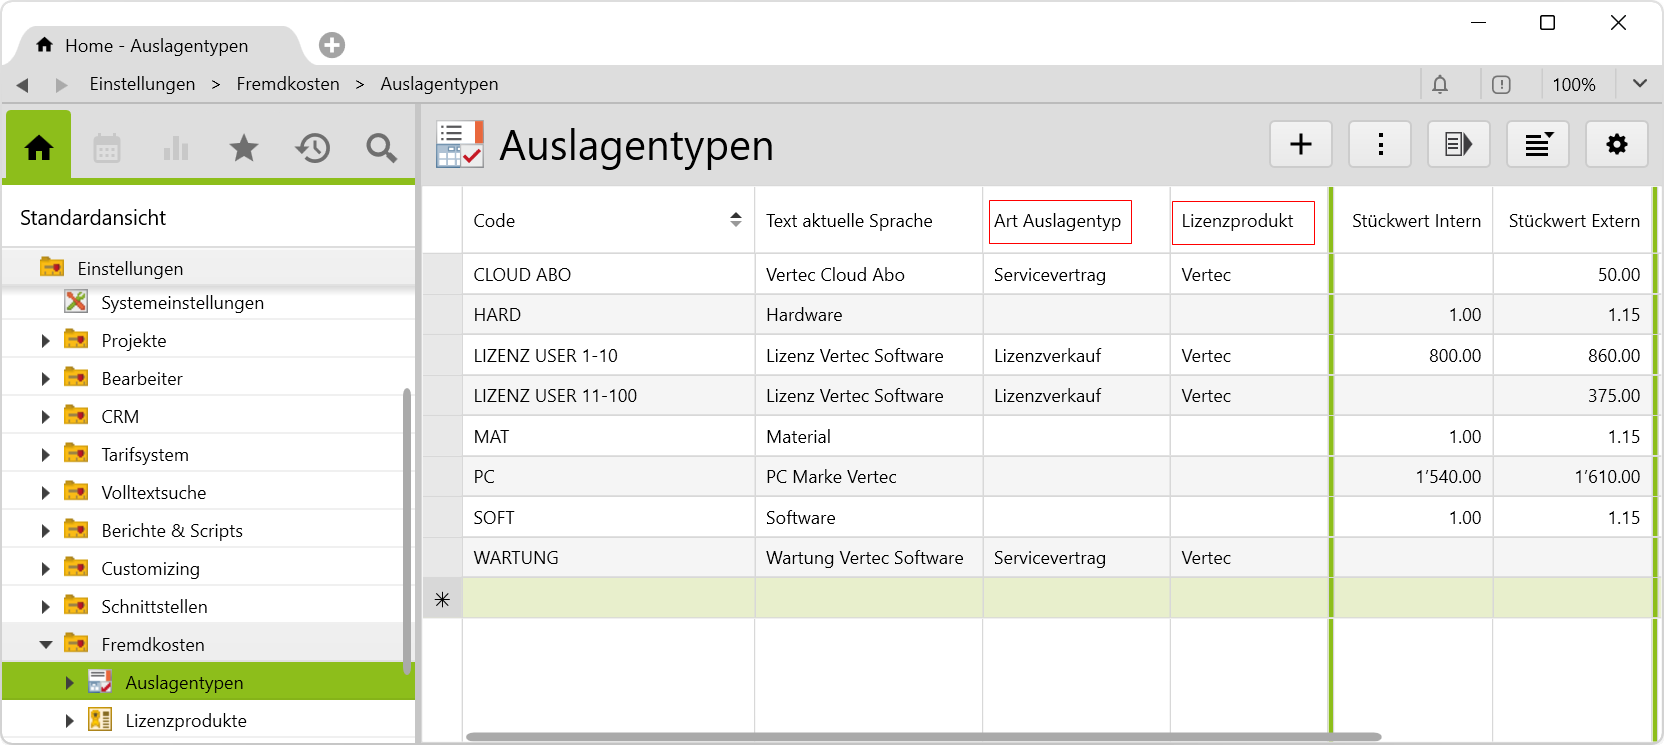This screenshot has width=1664, height=745.
Task: Click the 1'540.00 Stückwert Intern cell
Action: click(1413, 476)
